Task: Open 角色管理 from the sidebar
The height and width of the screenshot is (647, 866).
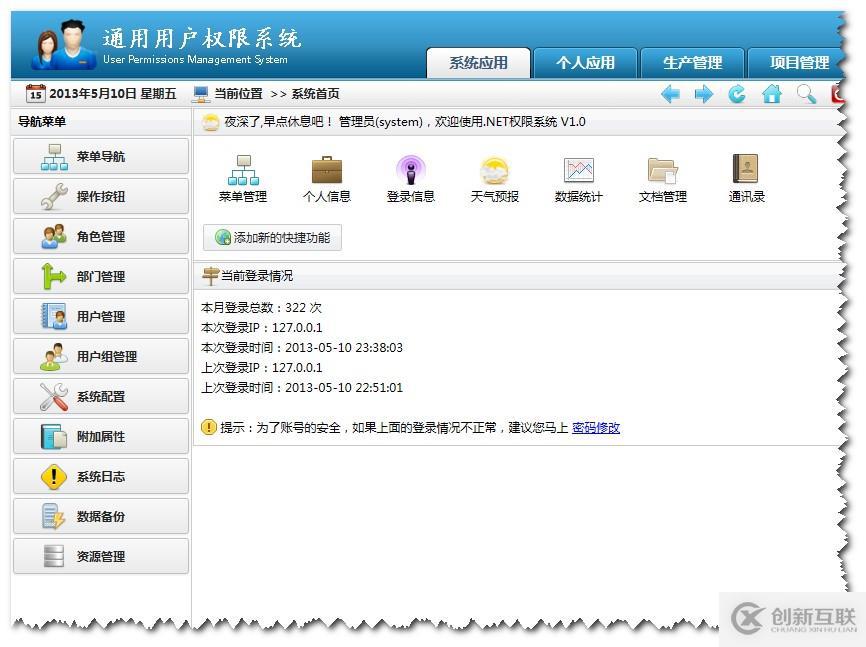Action: (x=101, y=236)
